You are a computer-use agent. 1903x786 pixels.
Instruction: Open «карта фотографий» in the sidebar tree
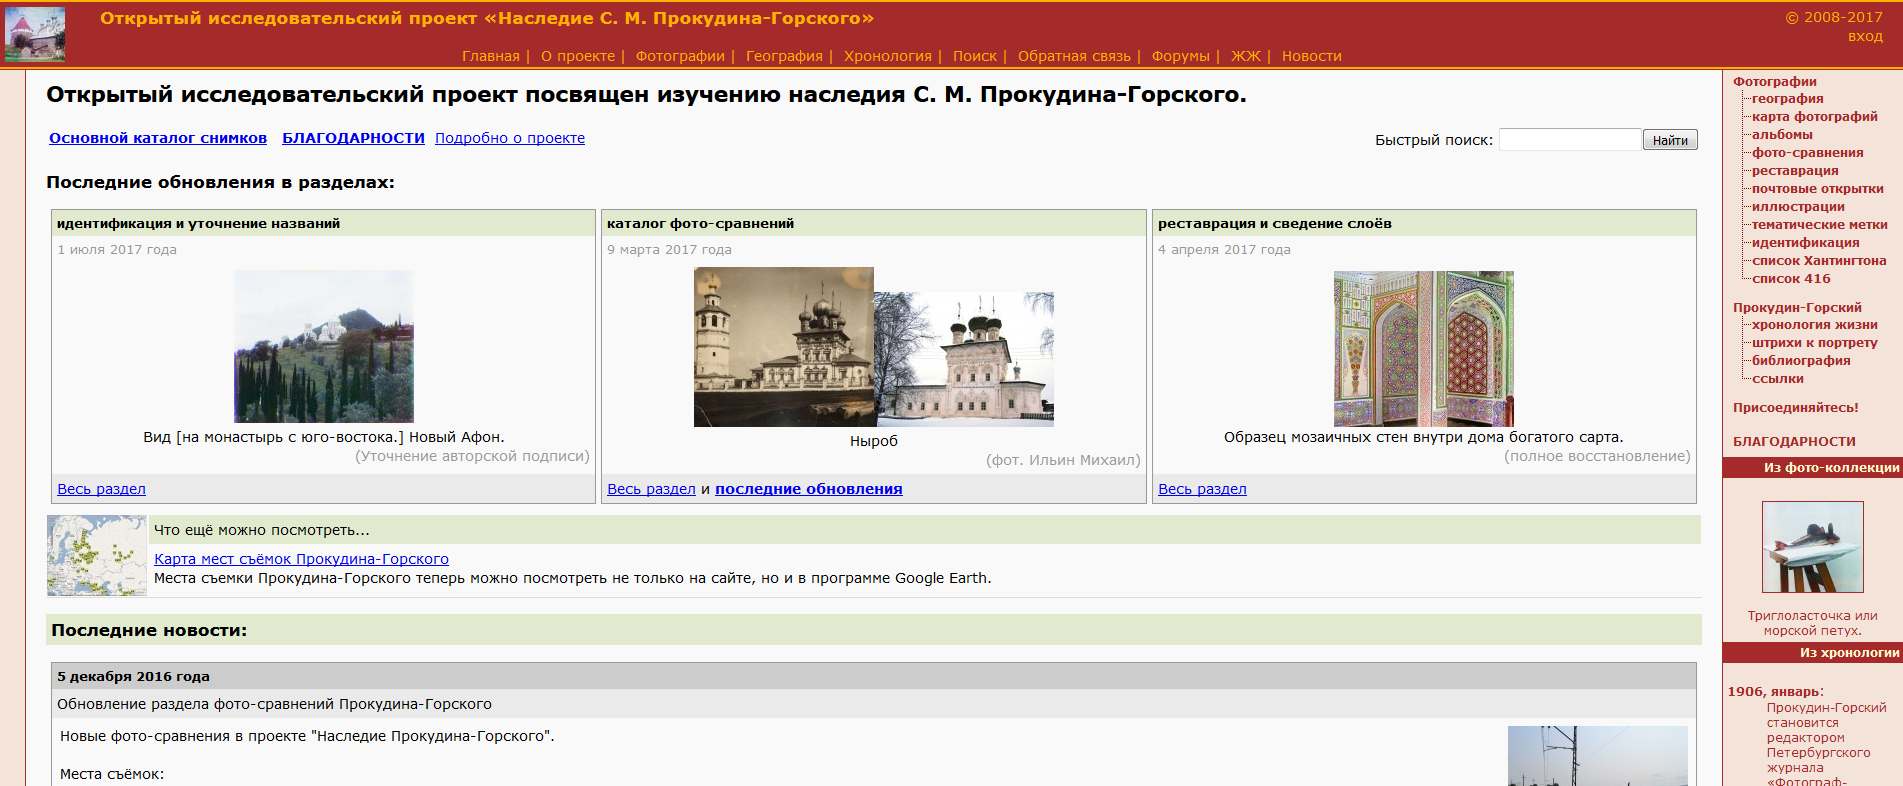(1814, 117)
